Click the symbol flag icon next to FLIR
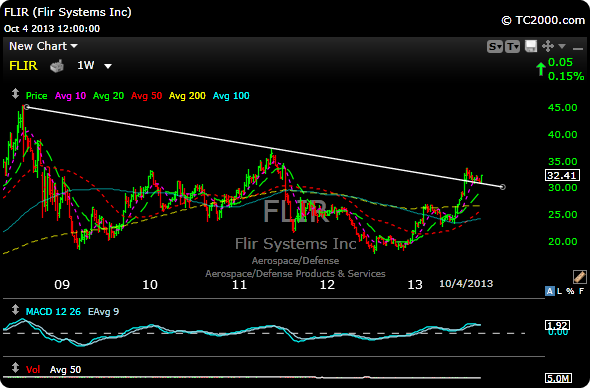 tap(57, 66)
